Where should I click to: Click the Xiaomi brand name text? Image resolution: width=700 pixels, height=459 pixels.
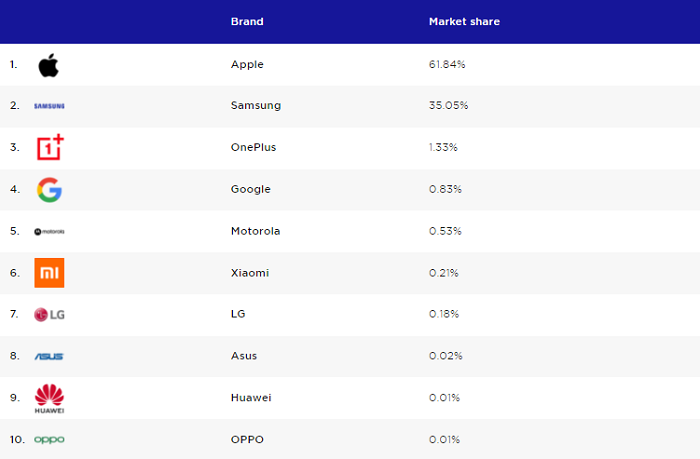[250, 273]
